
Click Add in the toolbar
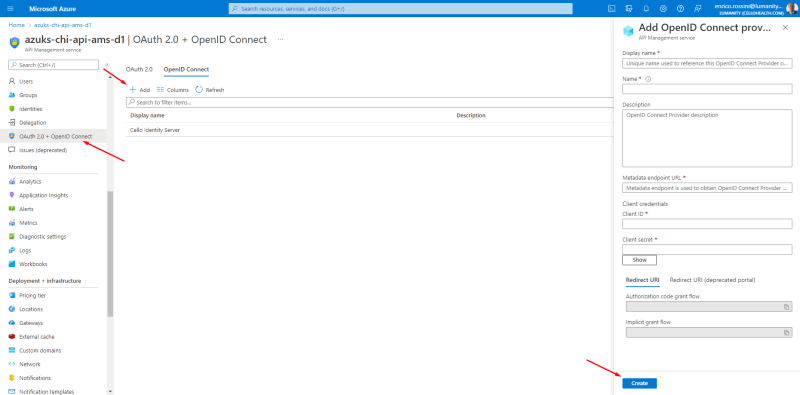[139, 90]
